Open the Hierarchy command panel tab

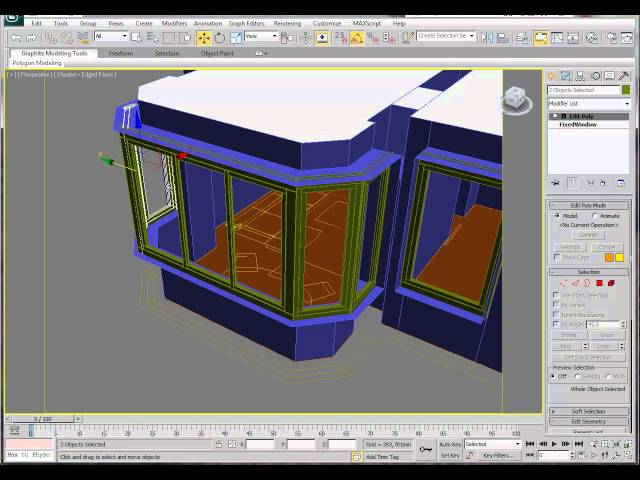click(580, 76)
